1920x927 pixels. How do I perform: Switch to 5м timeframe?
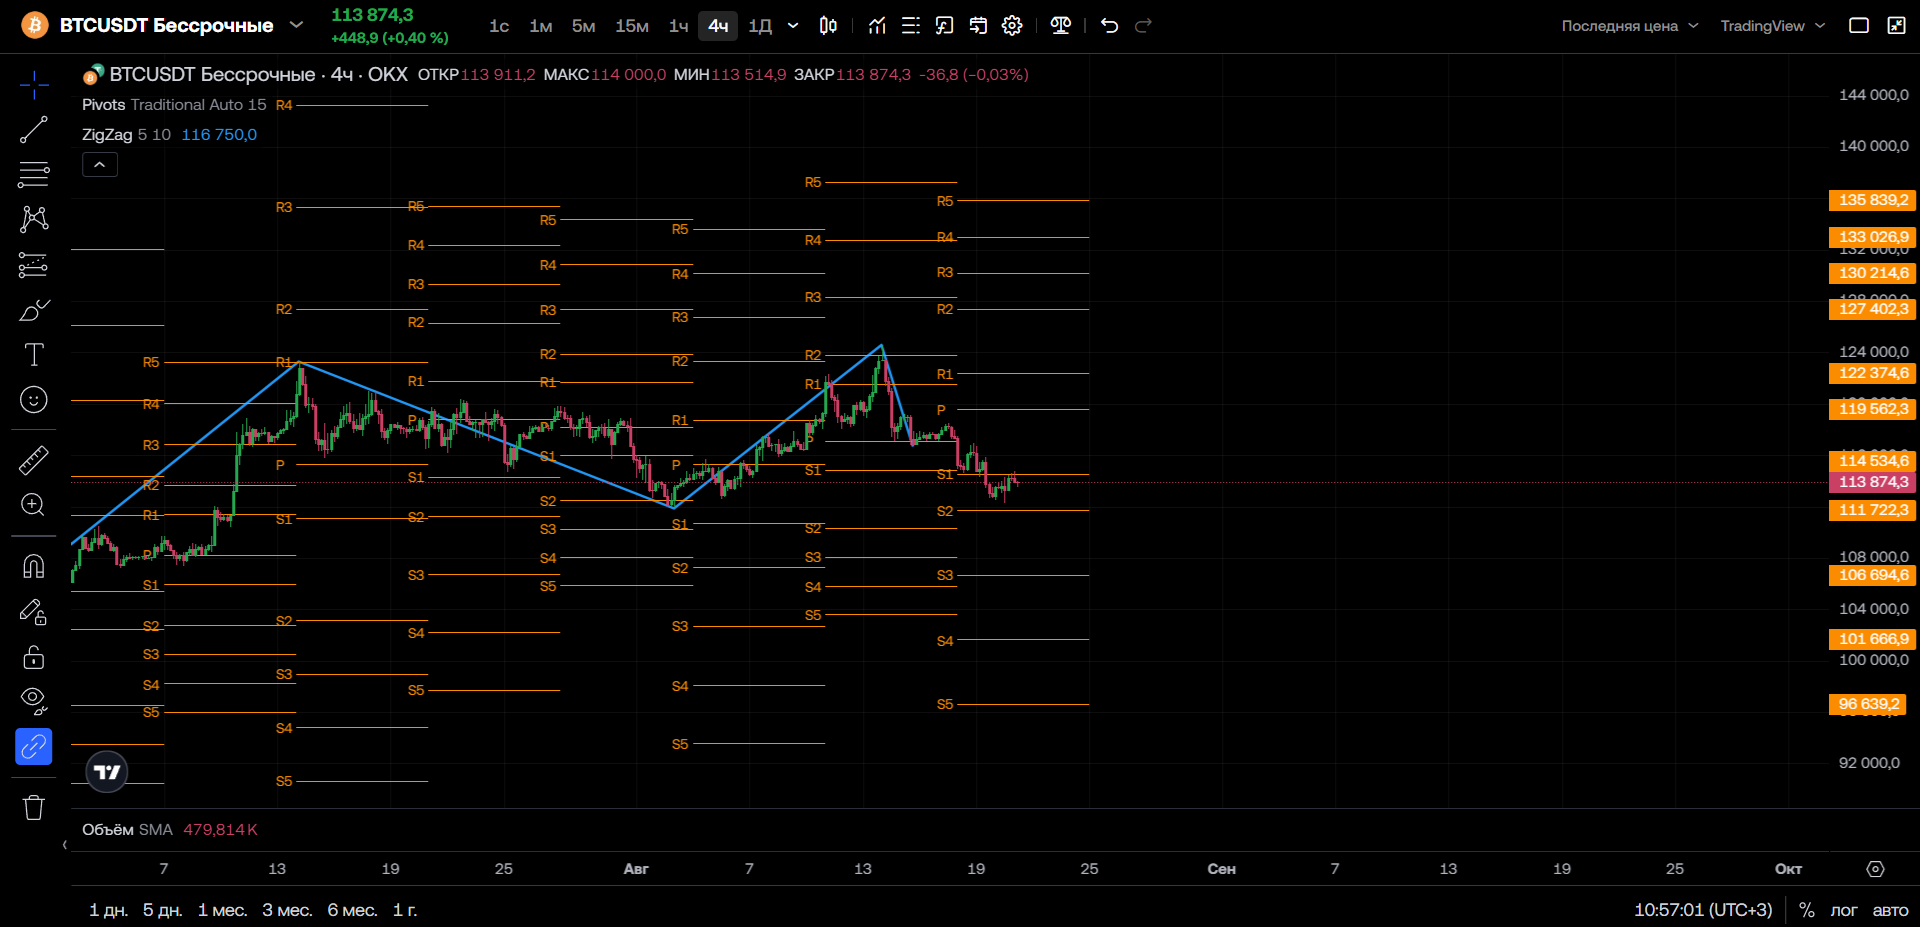[584, 26]
